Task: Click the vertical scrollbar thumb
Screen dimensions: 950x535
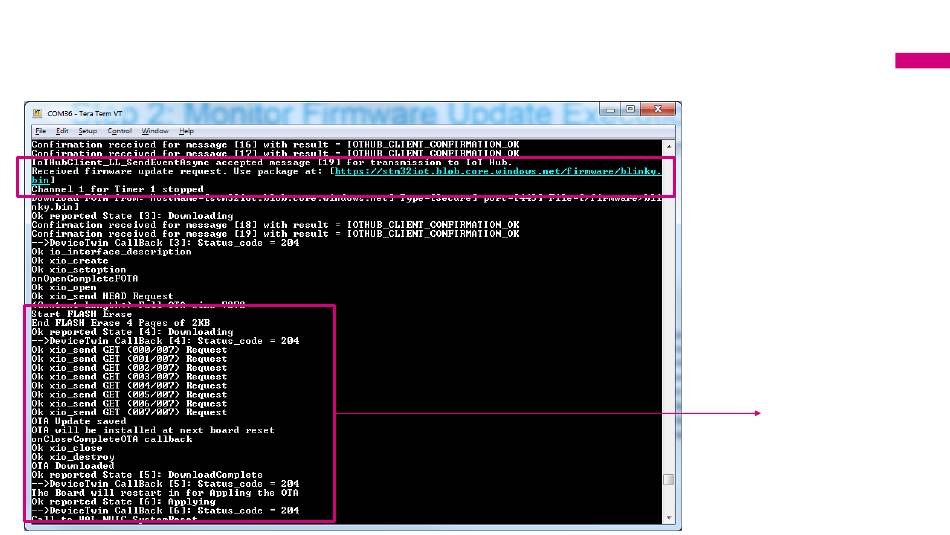Action: pos(669,480)
